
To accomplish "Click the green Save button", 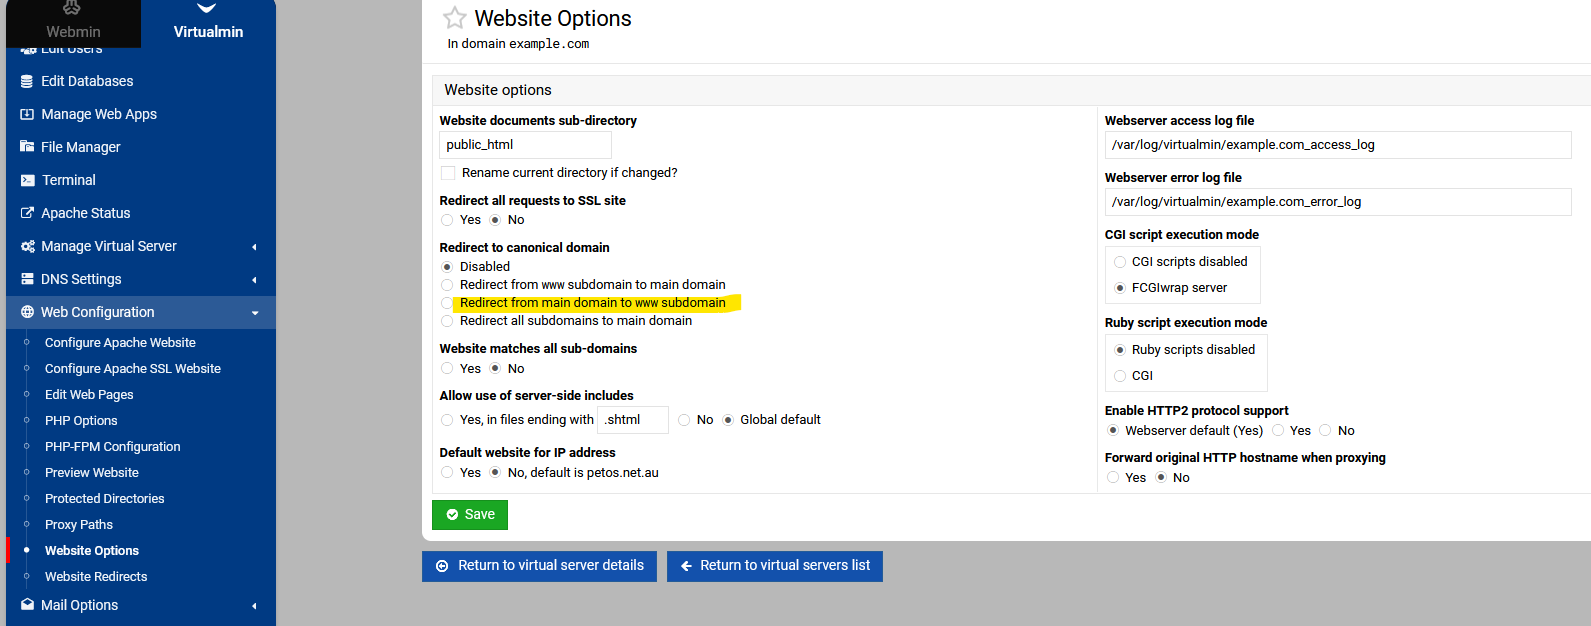I will (x=470, y=515).
